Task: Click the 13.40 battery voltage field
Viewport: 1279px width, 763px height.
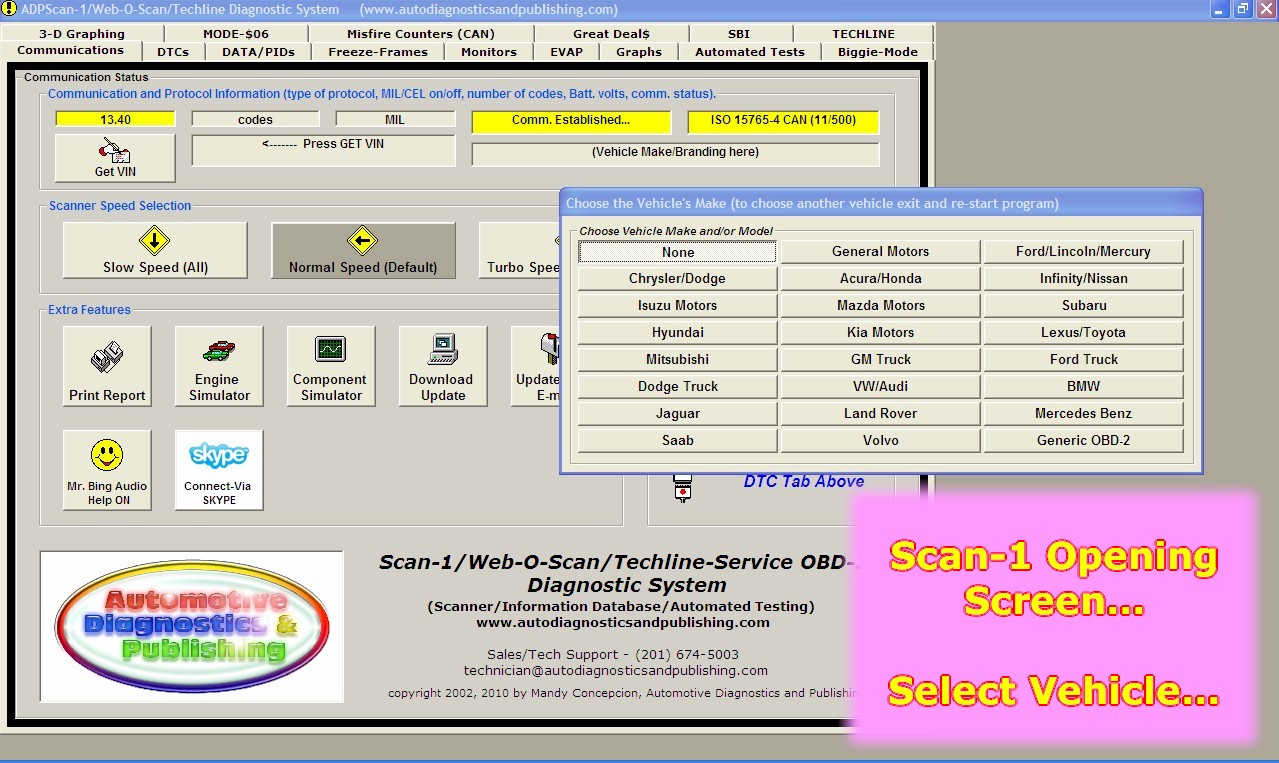Action: 116,119
